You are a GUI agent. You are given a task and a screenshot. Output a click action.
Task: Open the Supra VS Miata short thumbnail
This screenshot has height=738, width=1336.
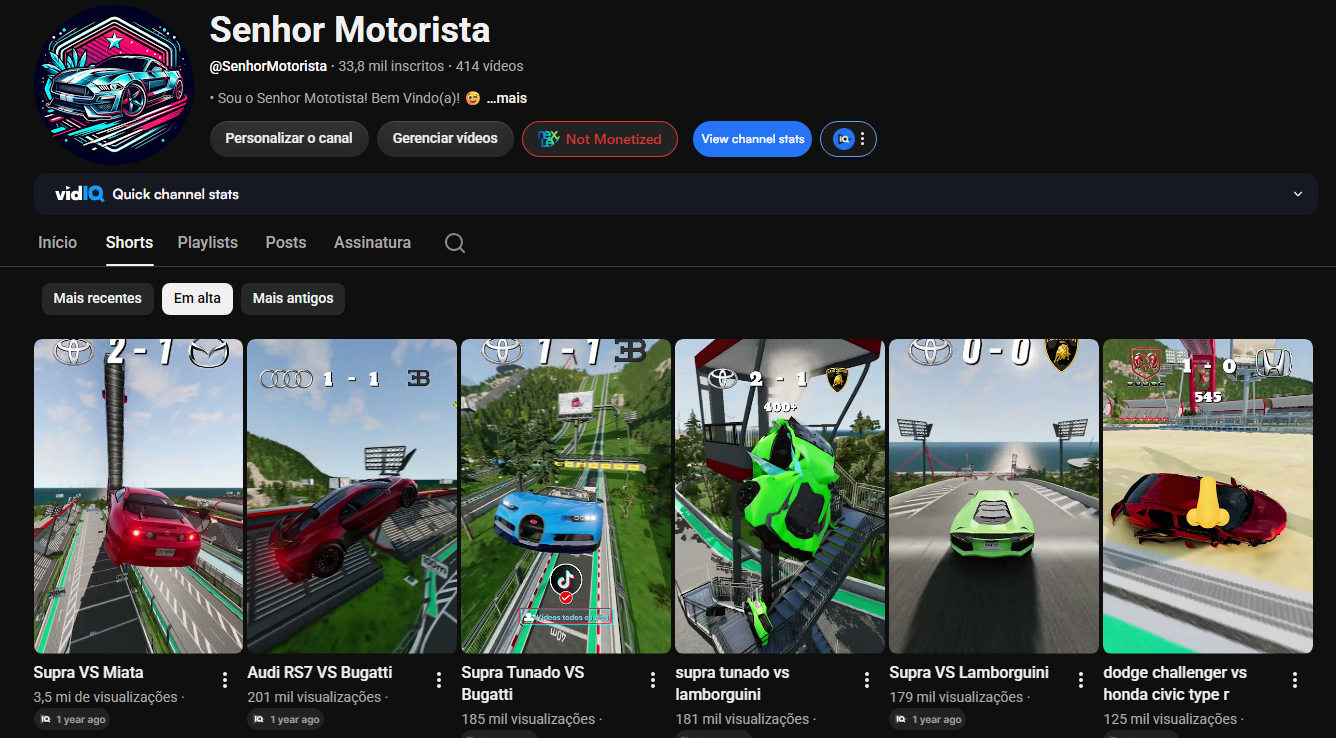coord(138,496)
